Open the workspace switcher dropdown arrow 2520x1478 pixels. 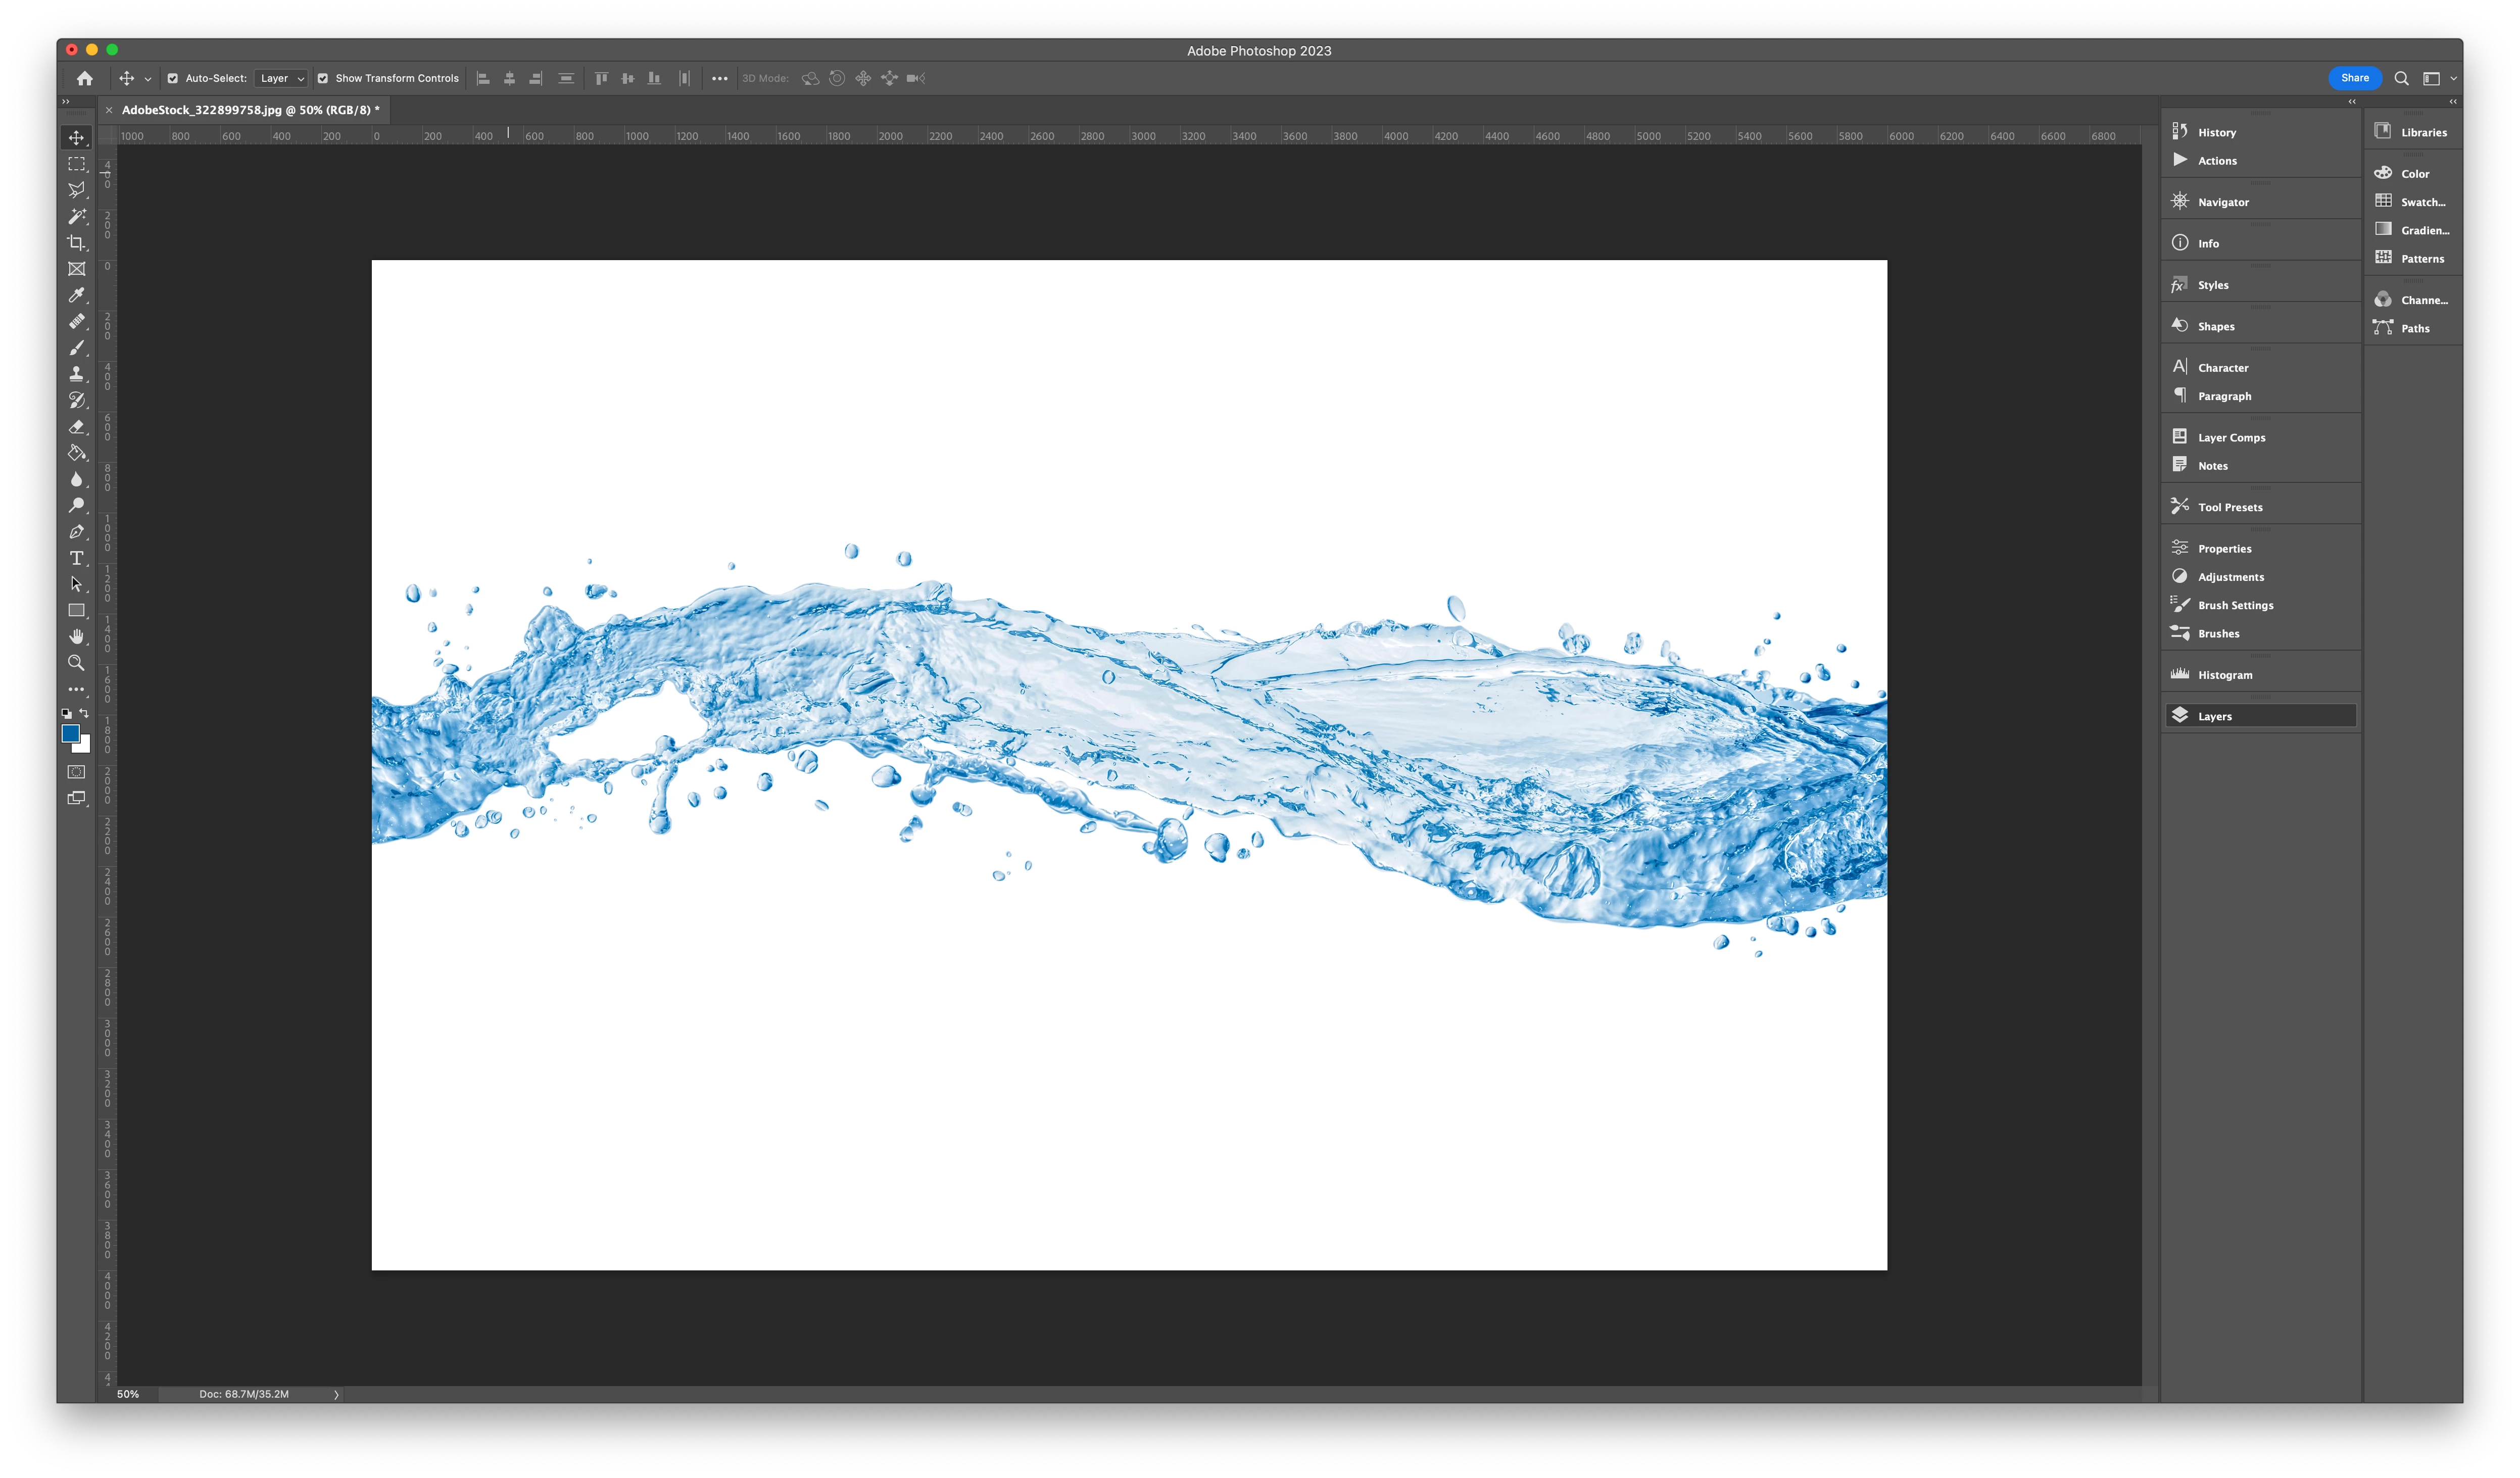[2453, 79]
